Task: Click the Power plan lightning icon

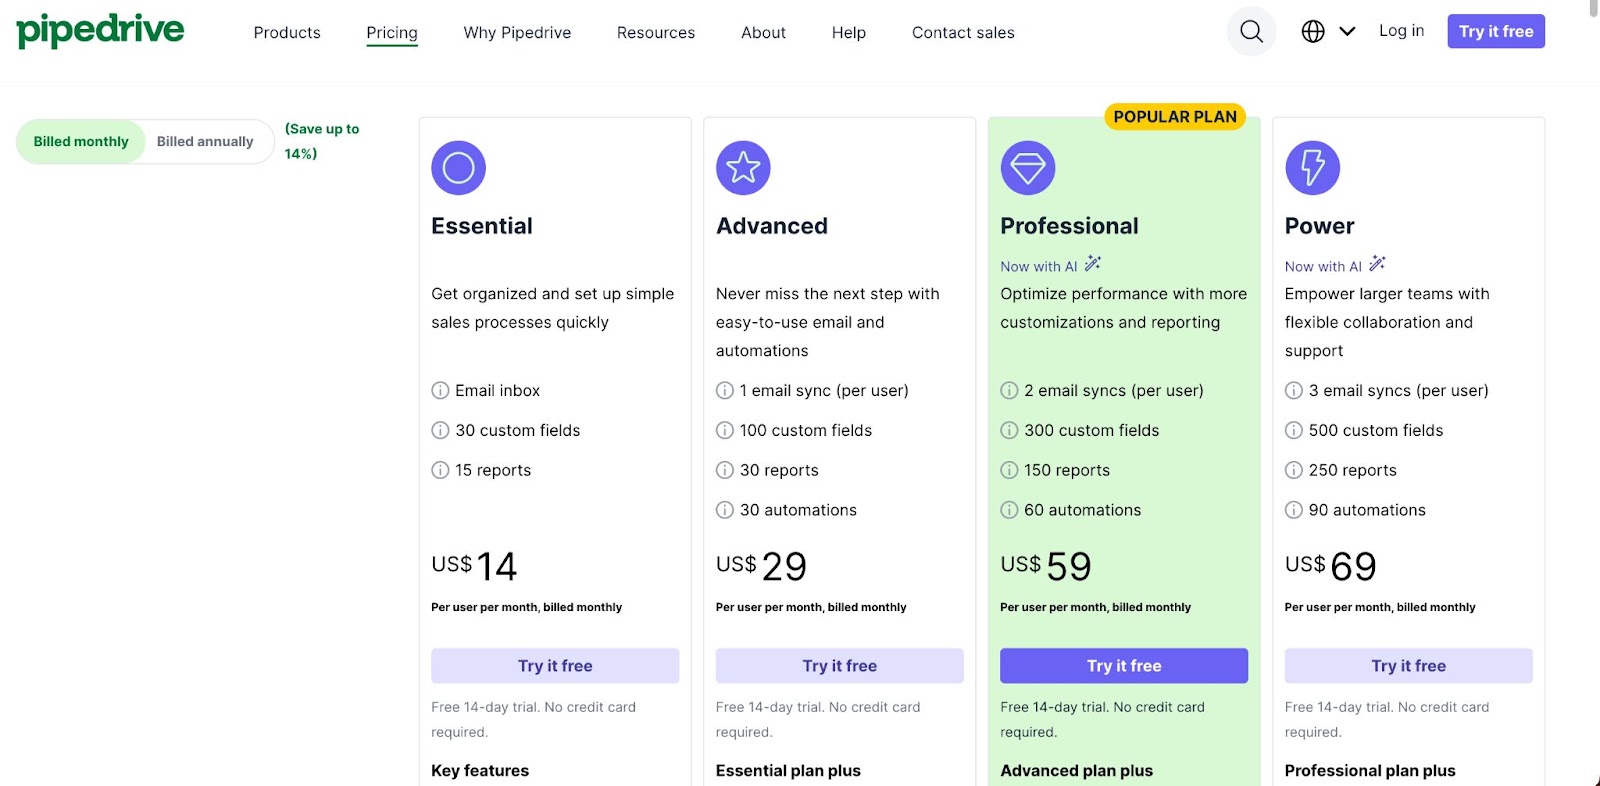Action: 1312,168
